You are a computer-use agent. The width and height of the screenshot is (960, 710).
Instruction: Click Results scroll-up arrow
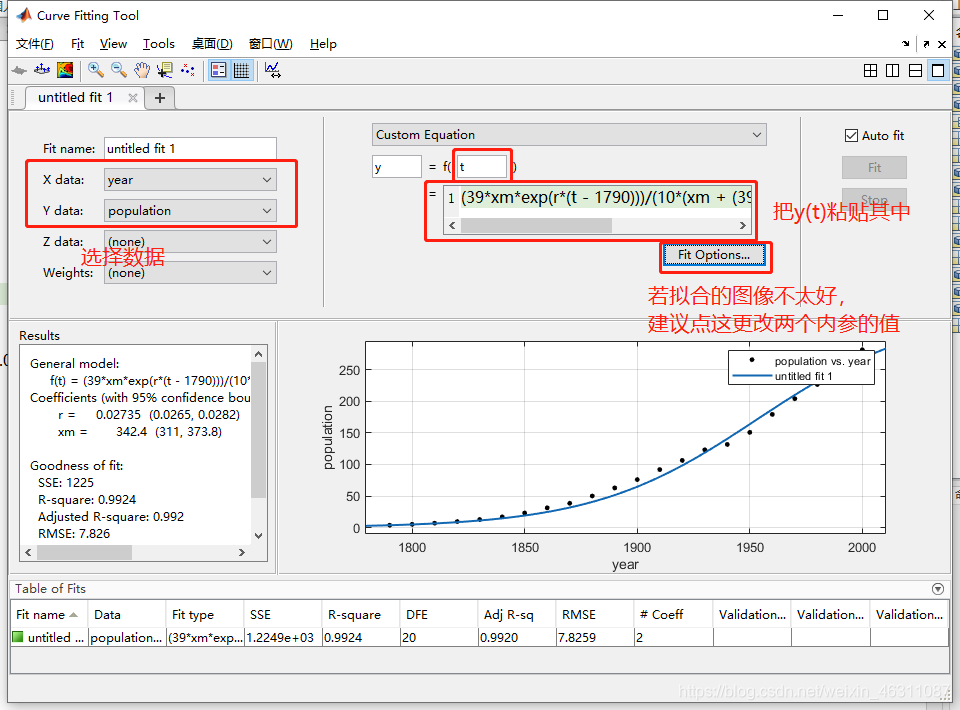(258, 354)
